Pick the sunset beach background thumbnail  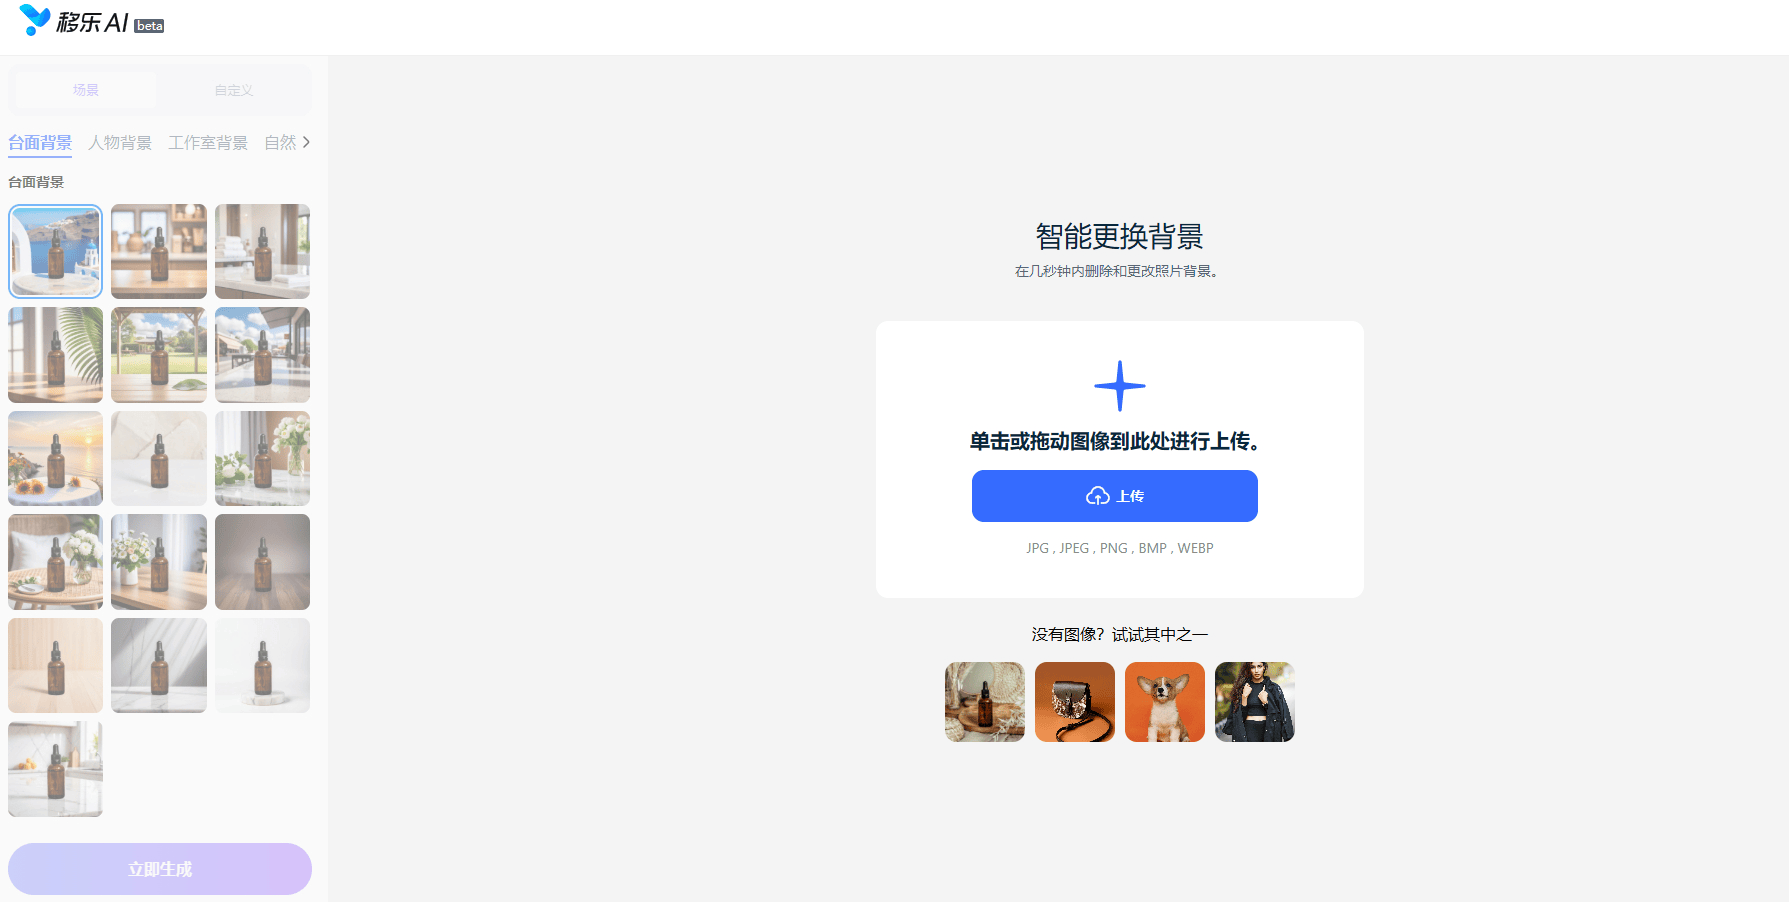(56, 458)
